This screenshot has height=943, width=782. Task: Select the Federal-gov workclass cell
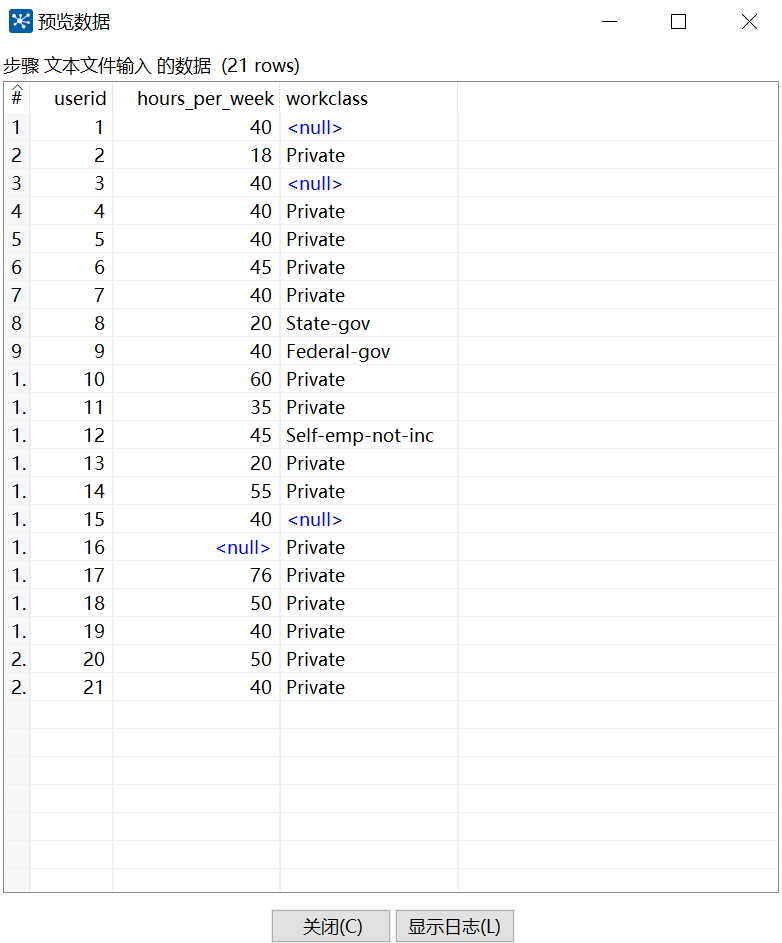(369, 351)
